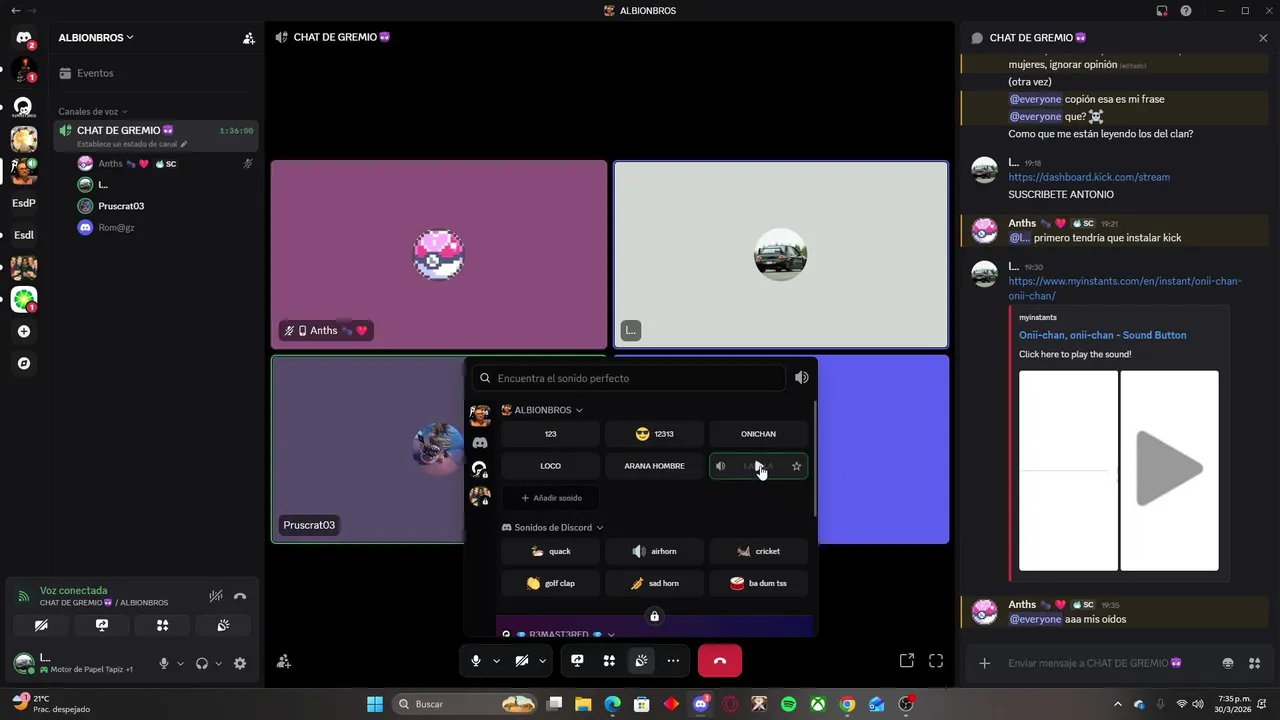Play the 12313 sound
This screenshot has width=1280, height=720.
654,434
